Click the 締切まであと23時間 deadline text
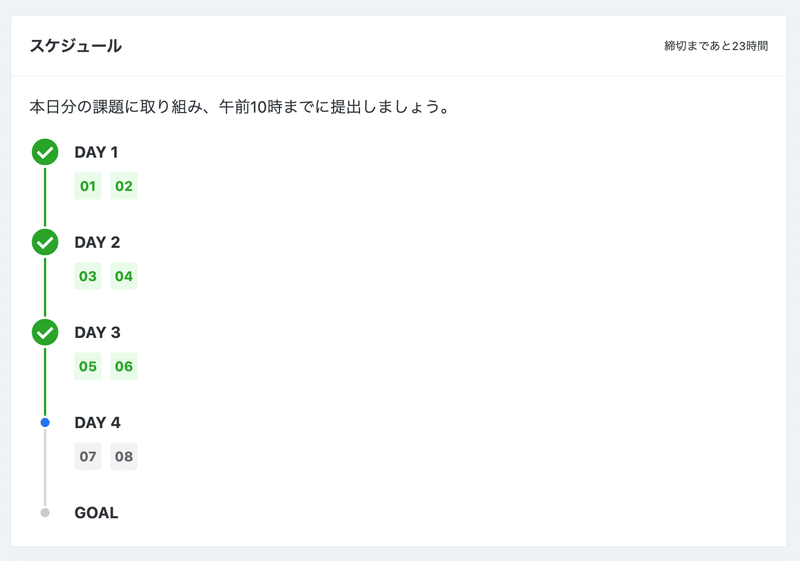This screenshot has height=561, width=800. [716, 46]
